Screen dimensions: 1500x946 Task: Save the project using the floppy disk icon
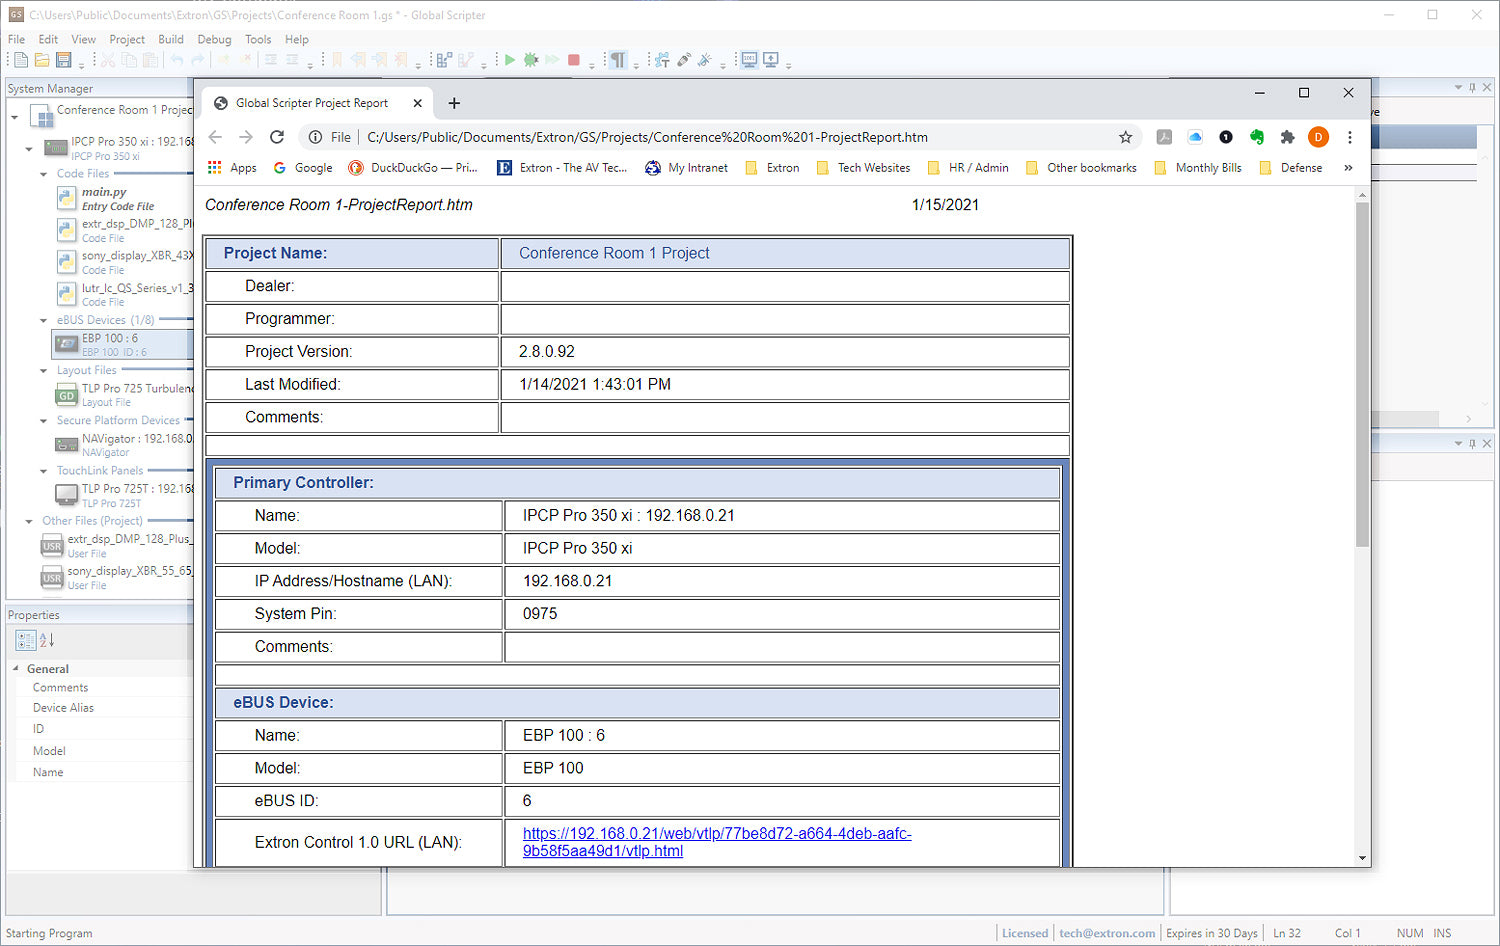(x=64, y=60)
